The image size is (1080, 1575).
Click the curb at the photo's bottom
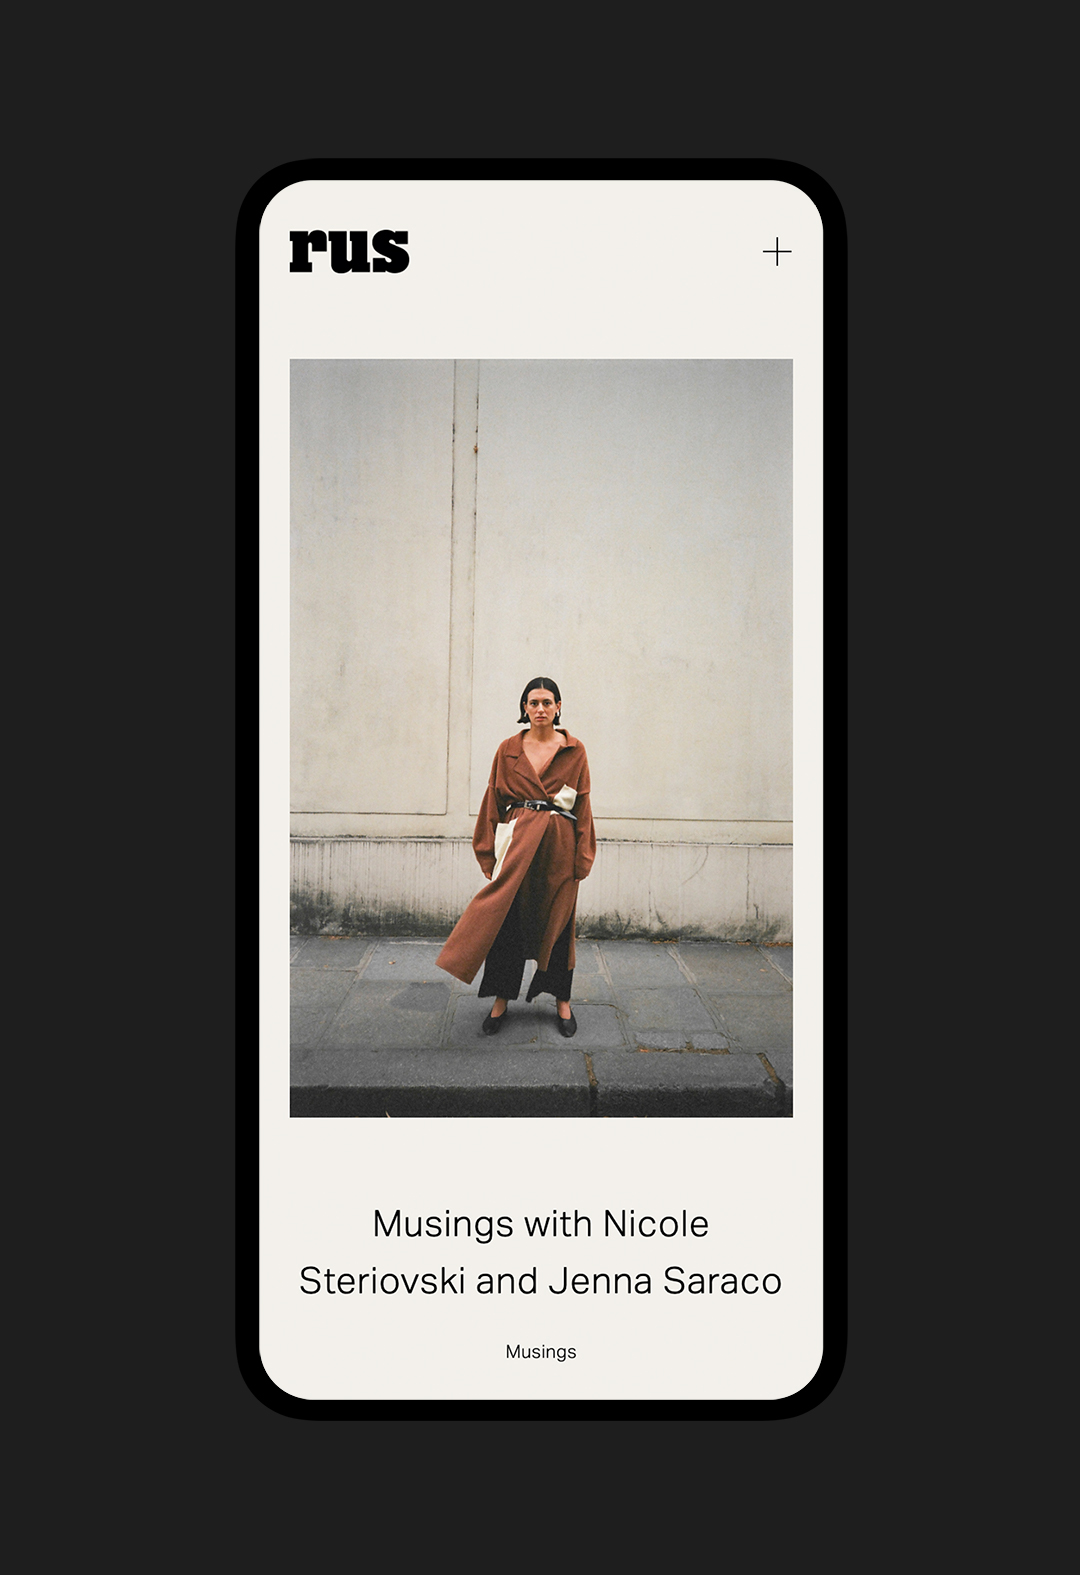tap(541, 1085)
